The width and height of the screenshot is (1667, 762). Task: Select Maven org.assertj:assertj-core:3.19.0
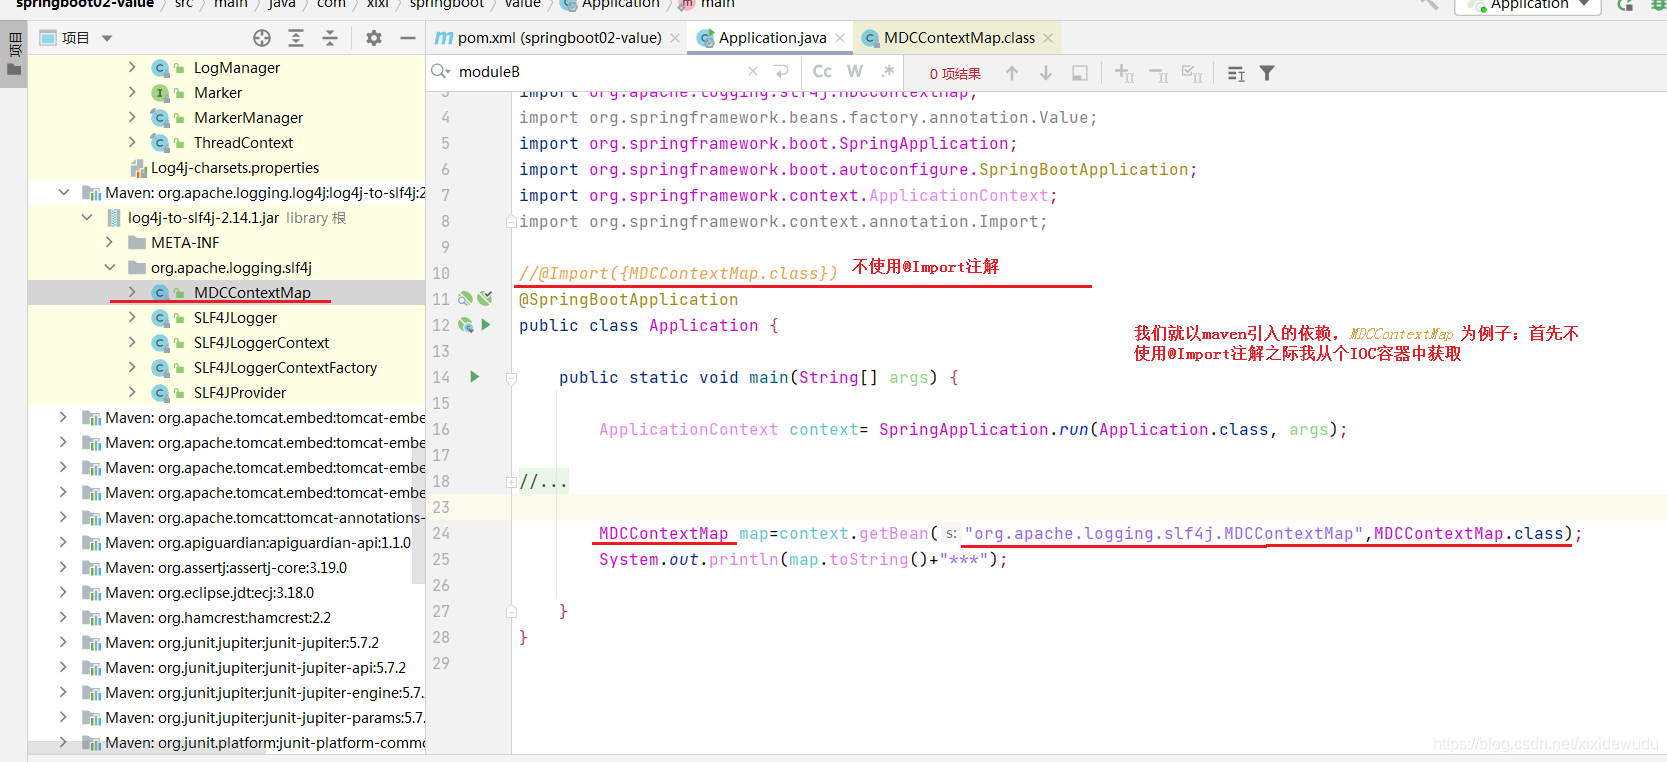coord(226,567)
